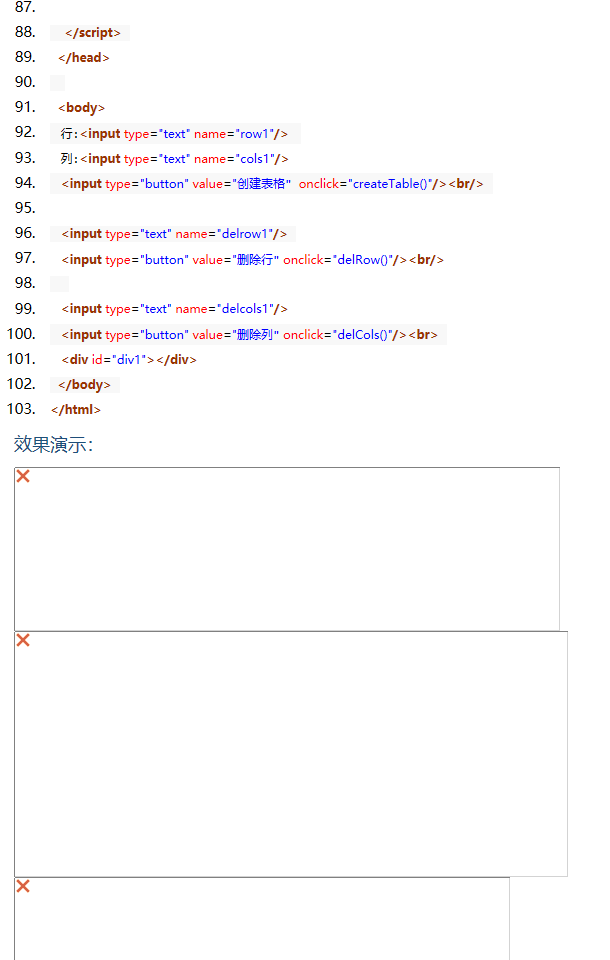Click the closing body tag on line 102

(85, 384)
